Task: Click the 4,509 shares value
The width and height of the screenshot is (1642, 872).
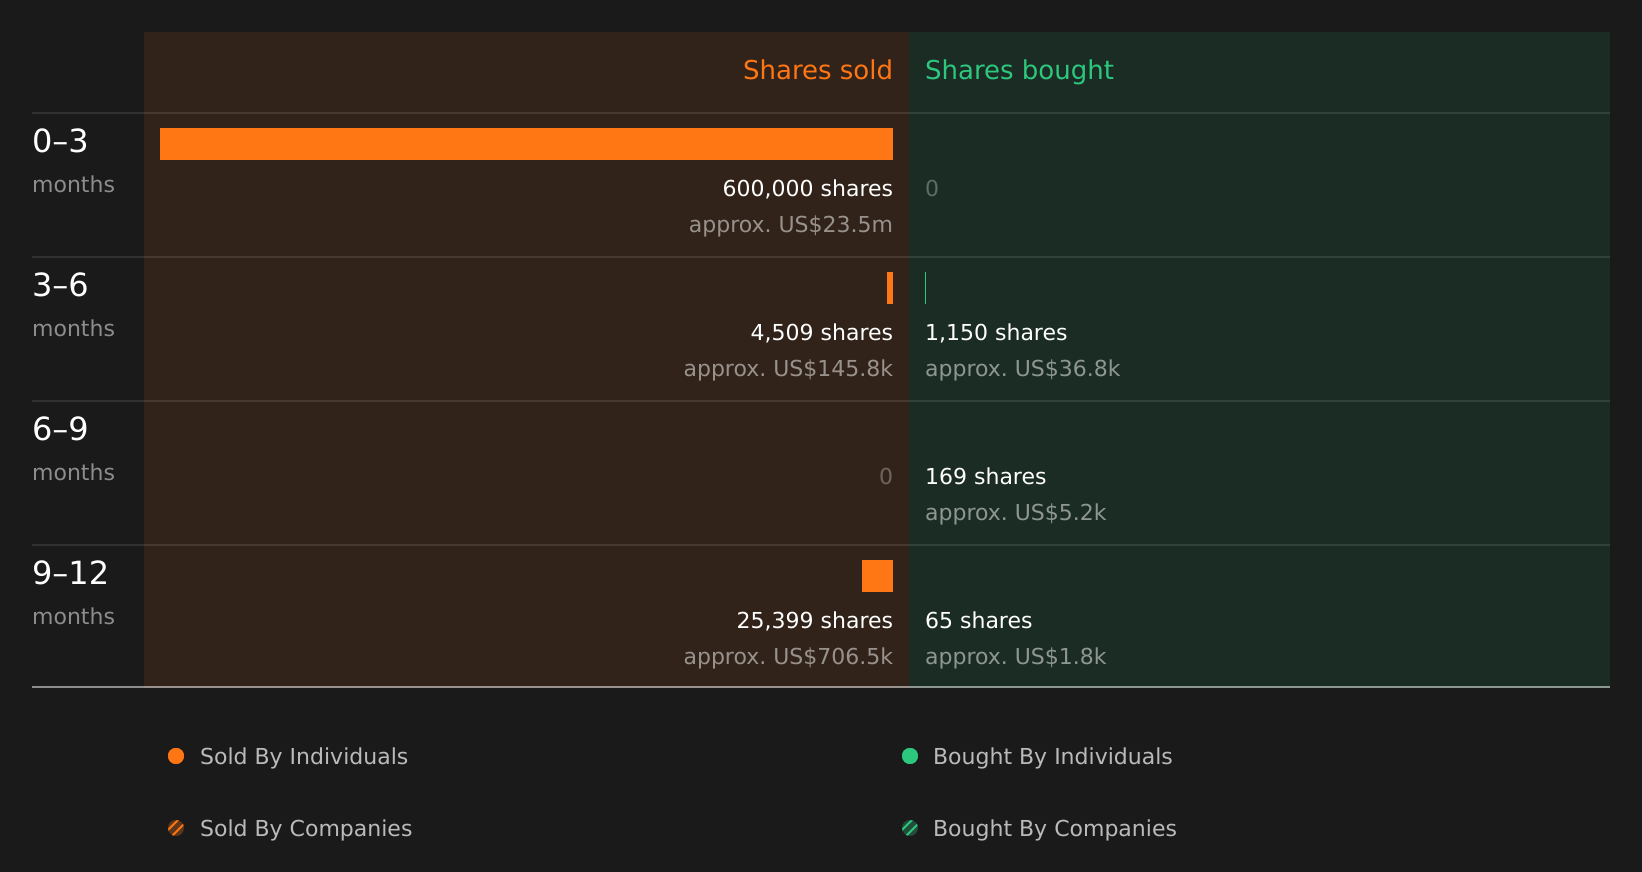Action: [821, 333]
